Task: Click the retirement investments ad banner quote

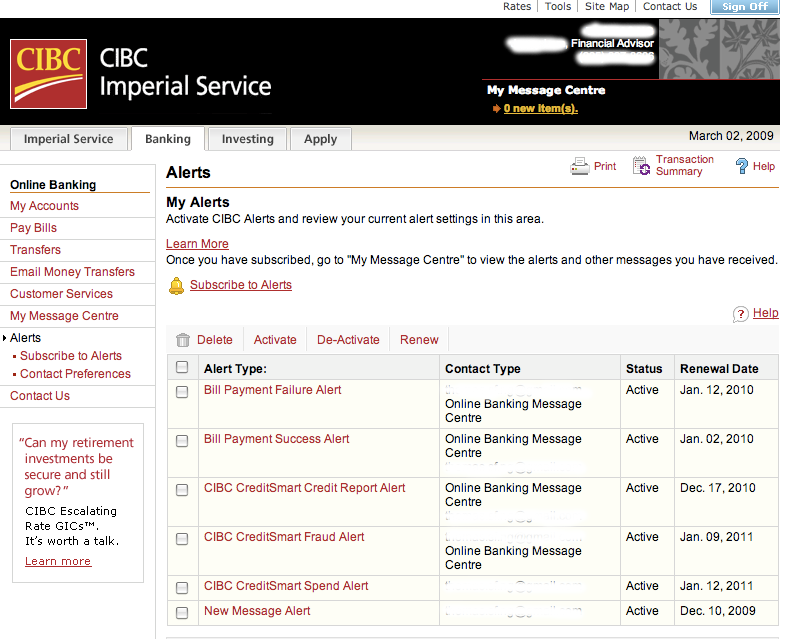Action: pos(77,466)
